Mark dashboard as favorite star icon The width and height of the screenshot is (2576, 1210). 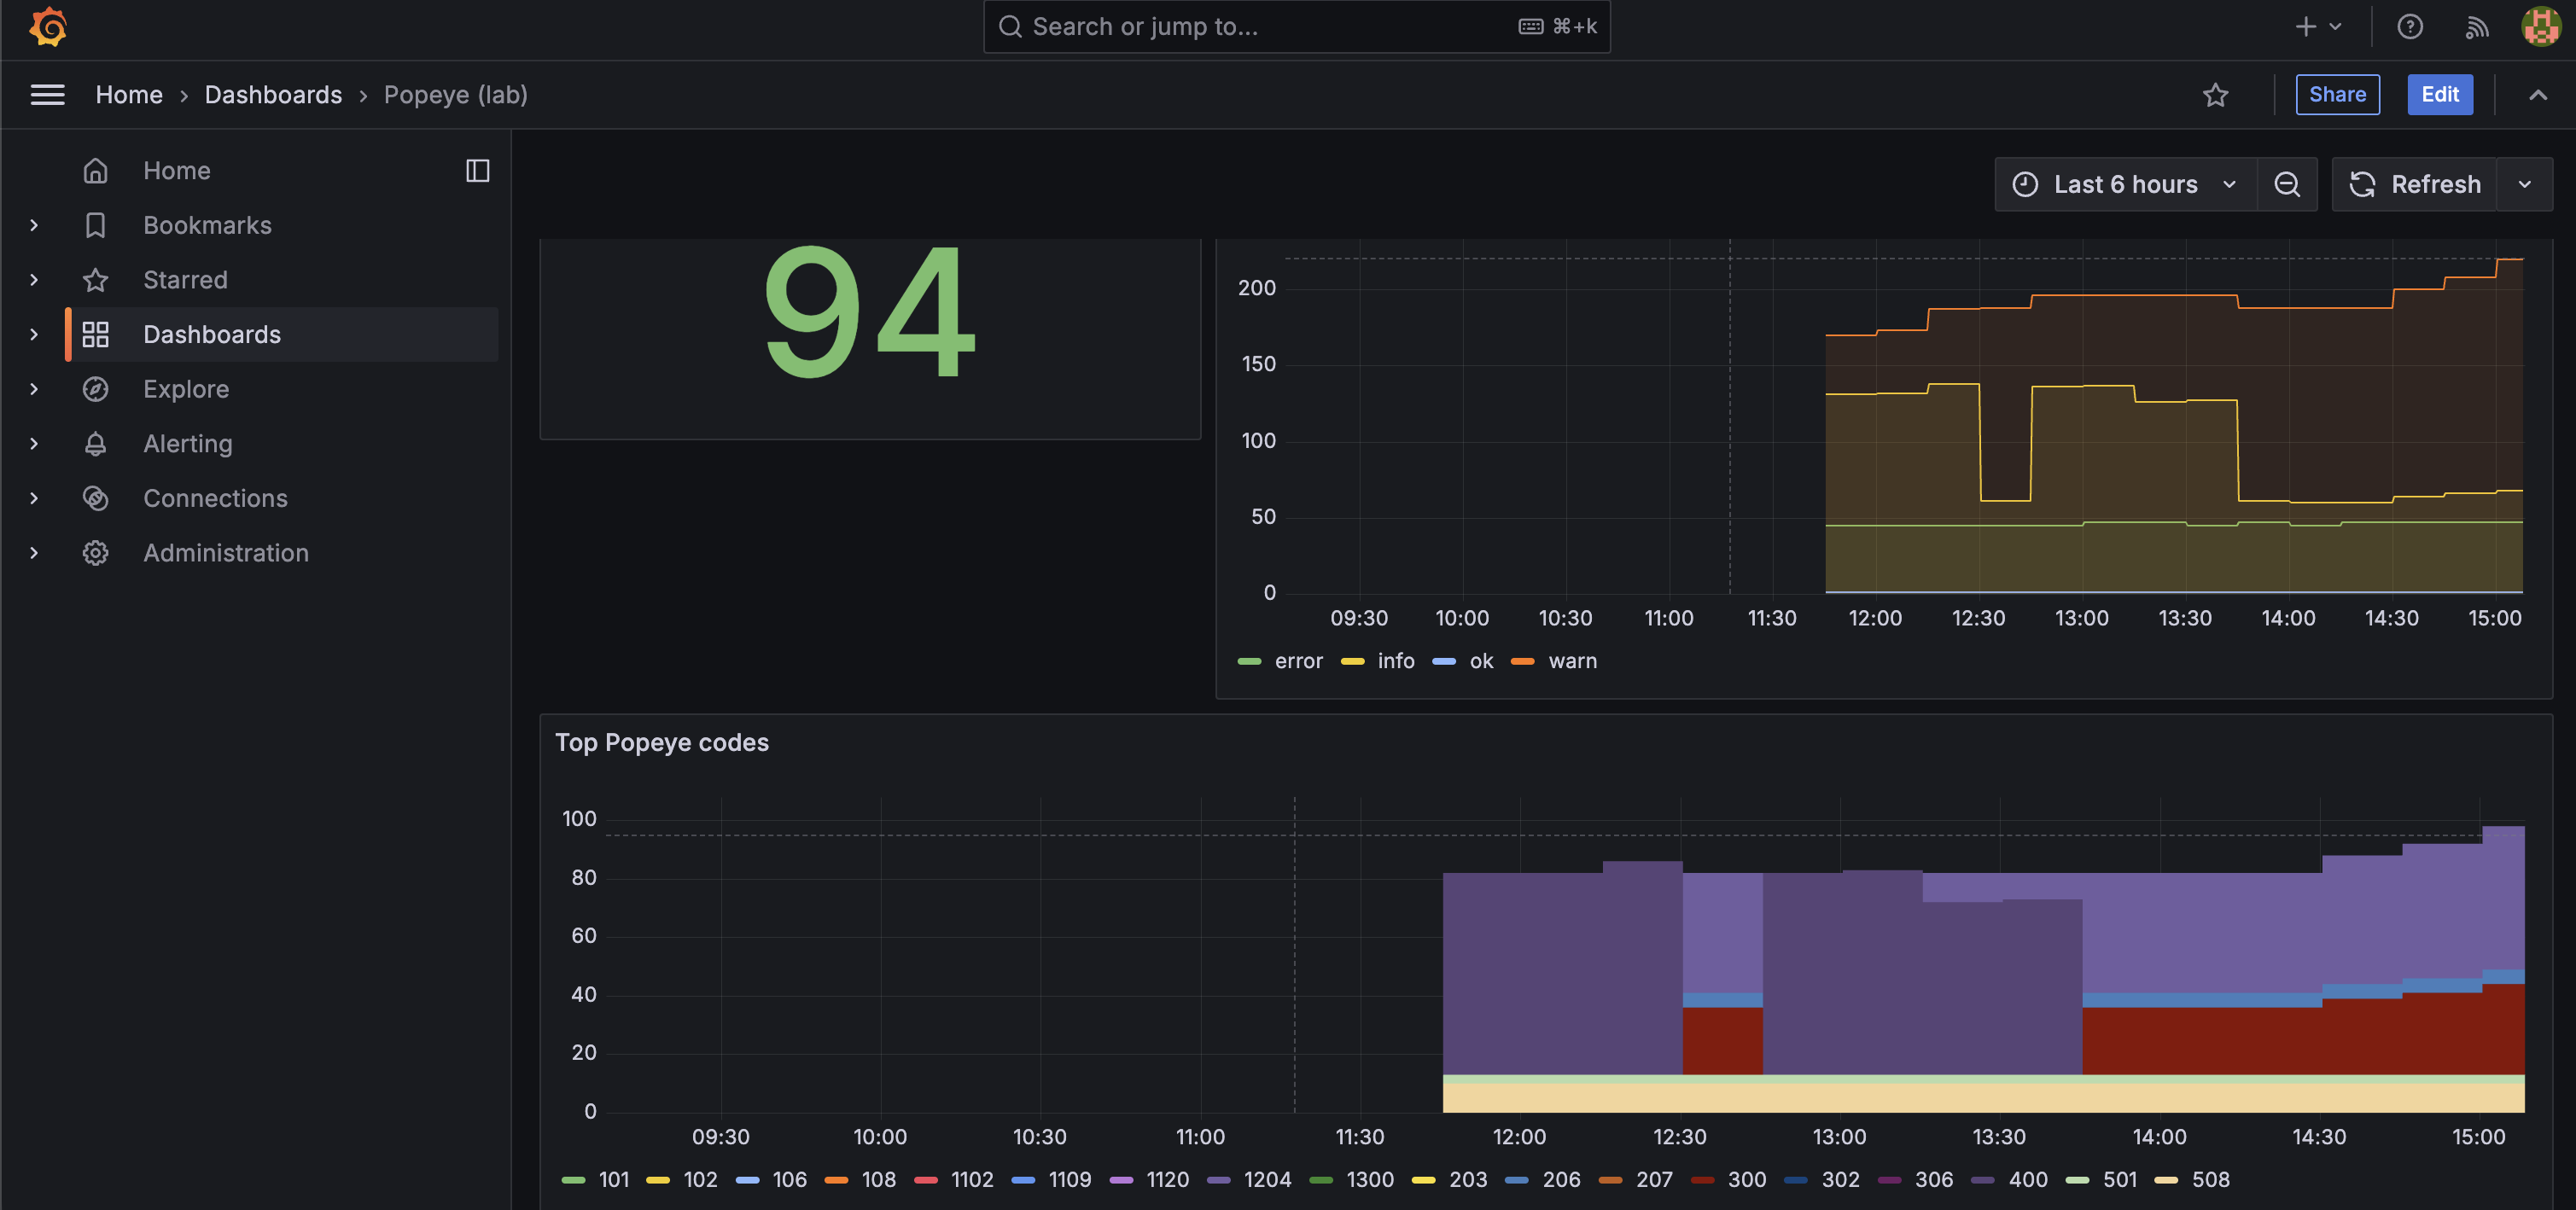(2215, 95)
